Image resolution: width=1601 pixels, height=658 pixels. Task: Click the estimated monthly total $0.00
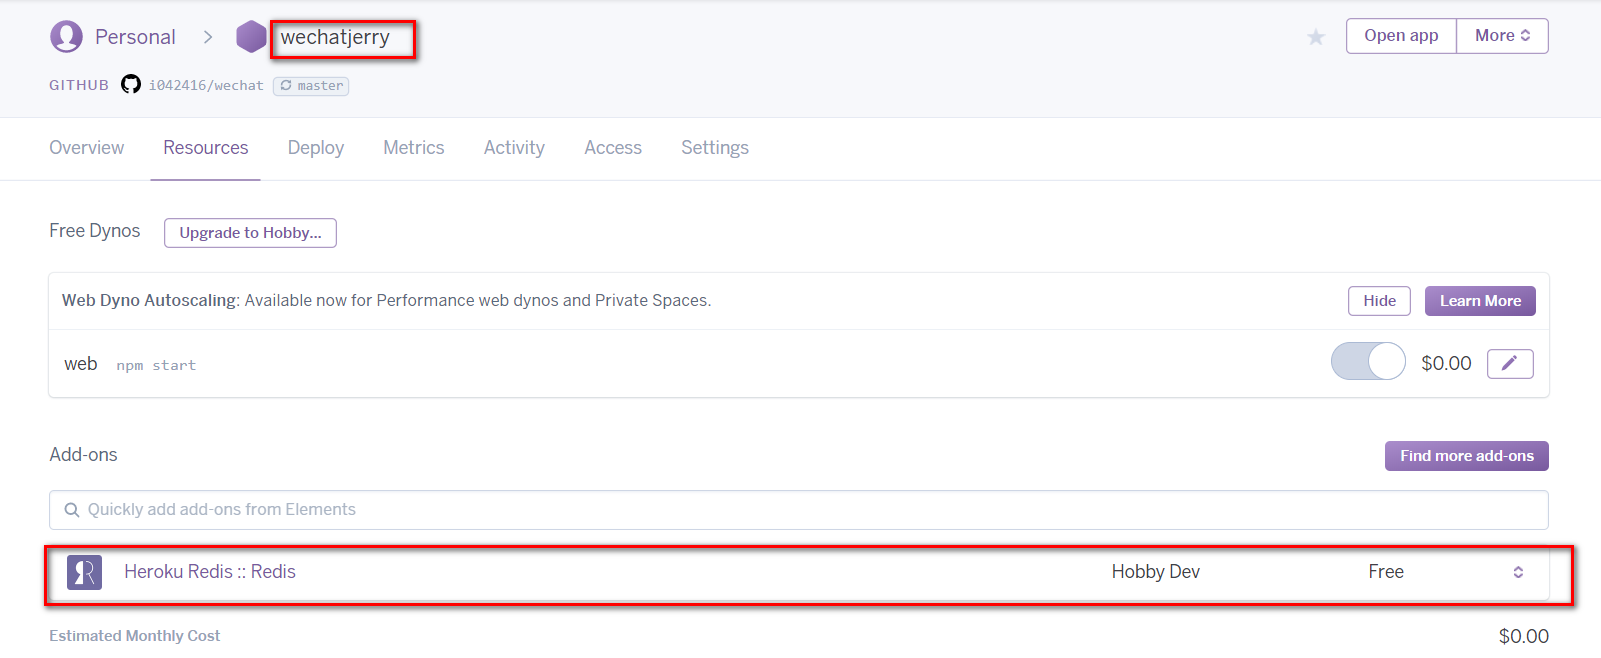coord(1524,636)
